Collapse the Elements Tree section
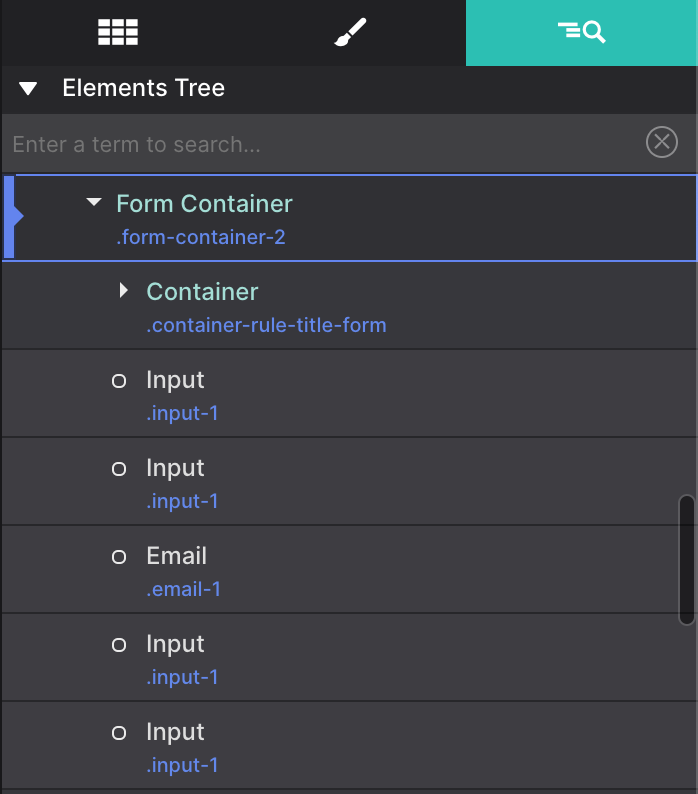Viewport: 698px width, 794px height. point(28,89)
